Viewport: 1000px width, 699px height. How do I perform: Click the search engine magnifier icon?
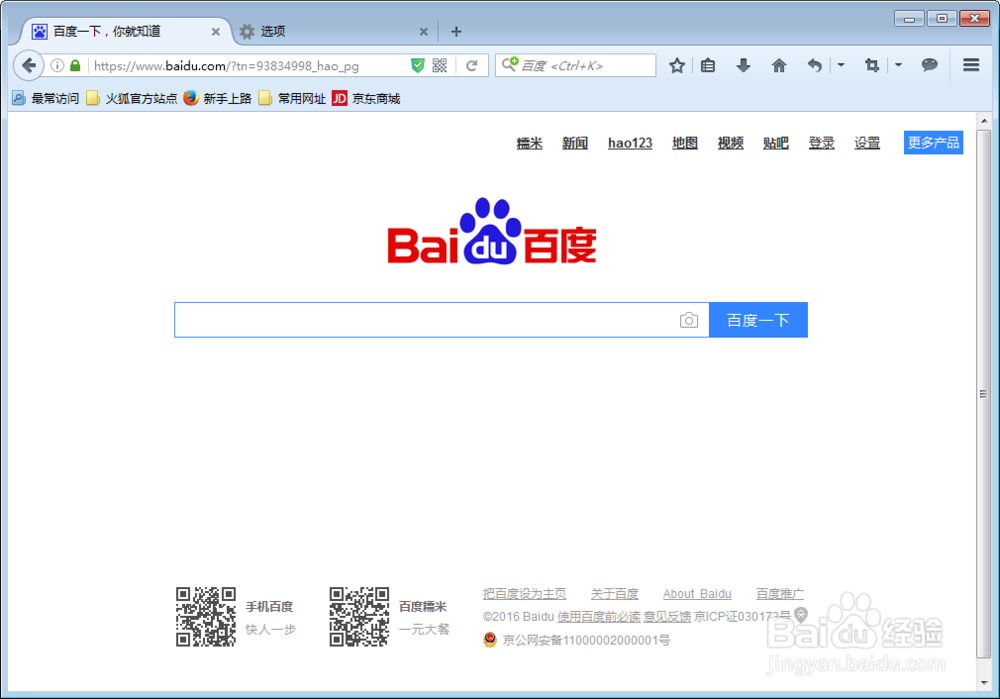510,64
